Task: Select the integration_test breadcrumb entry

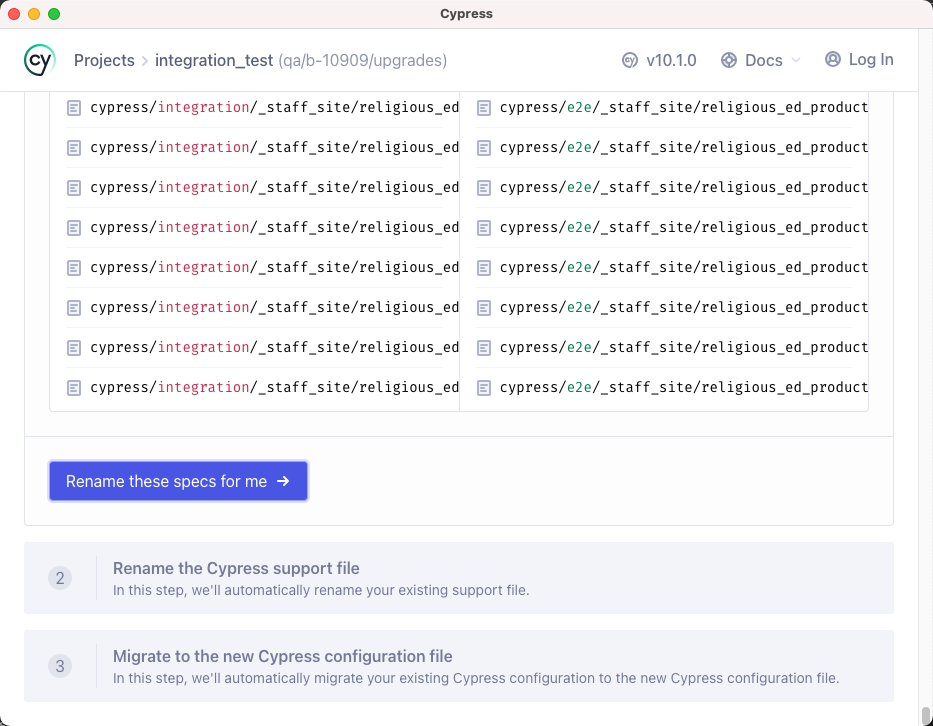Action: [214, 60]
